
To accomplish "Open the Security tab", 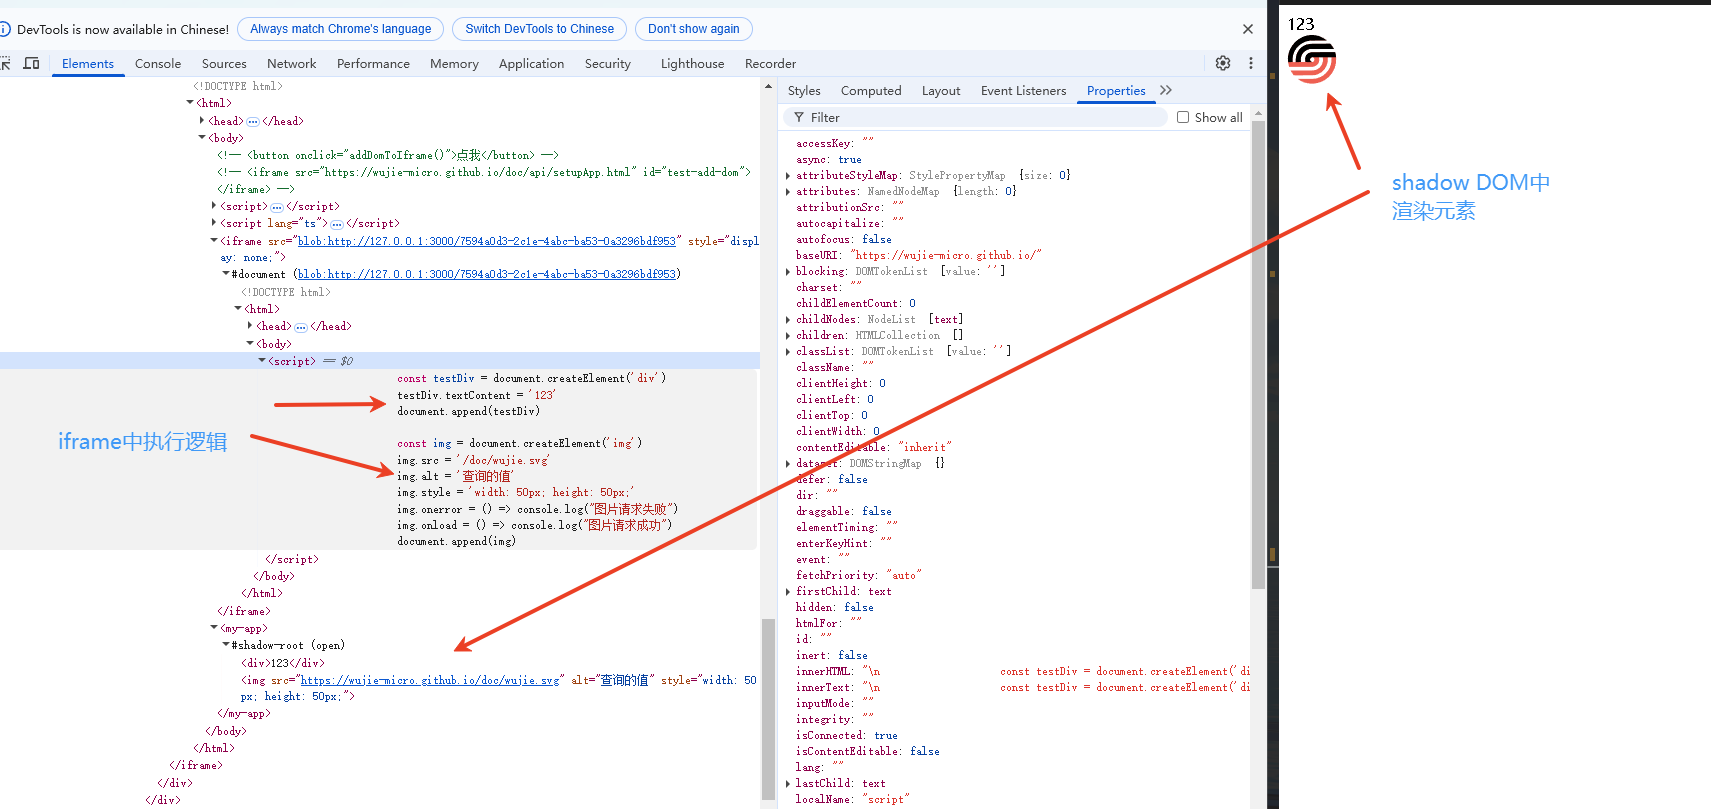I will (x=608, y=63).
